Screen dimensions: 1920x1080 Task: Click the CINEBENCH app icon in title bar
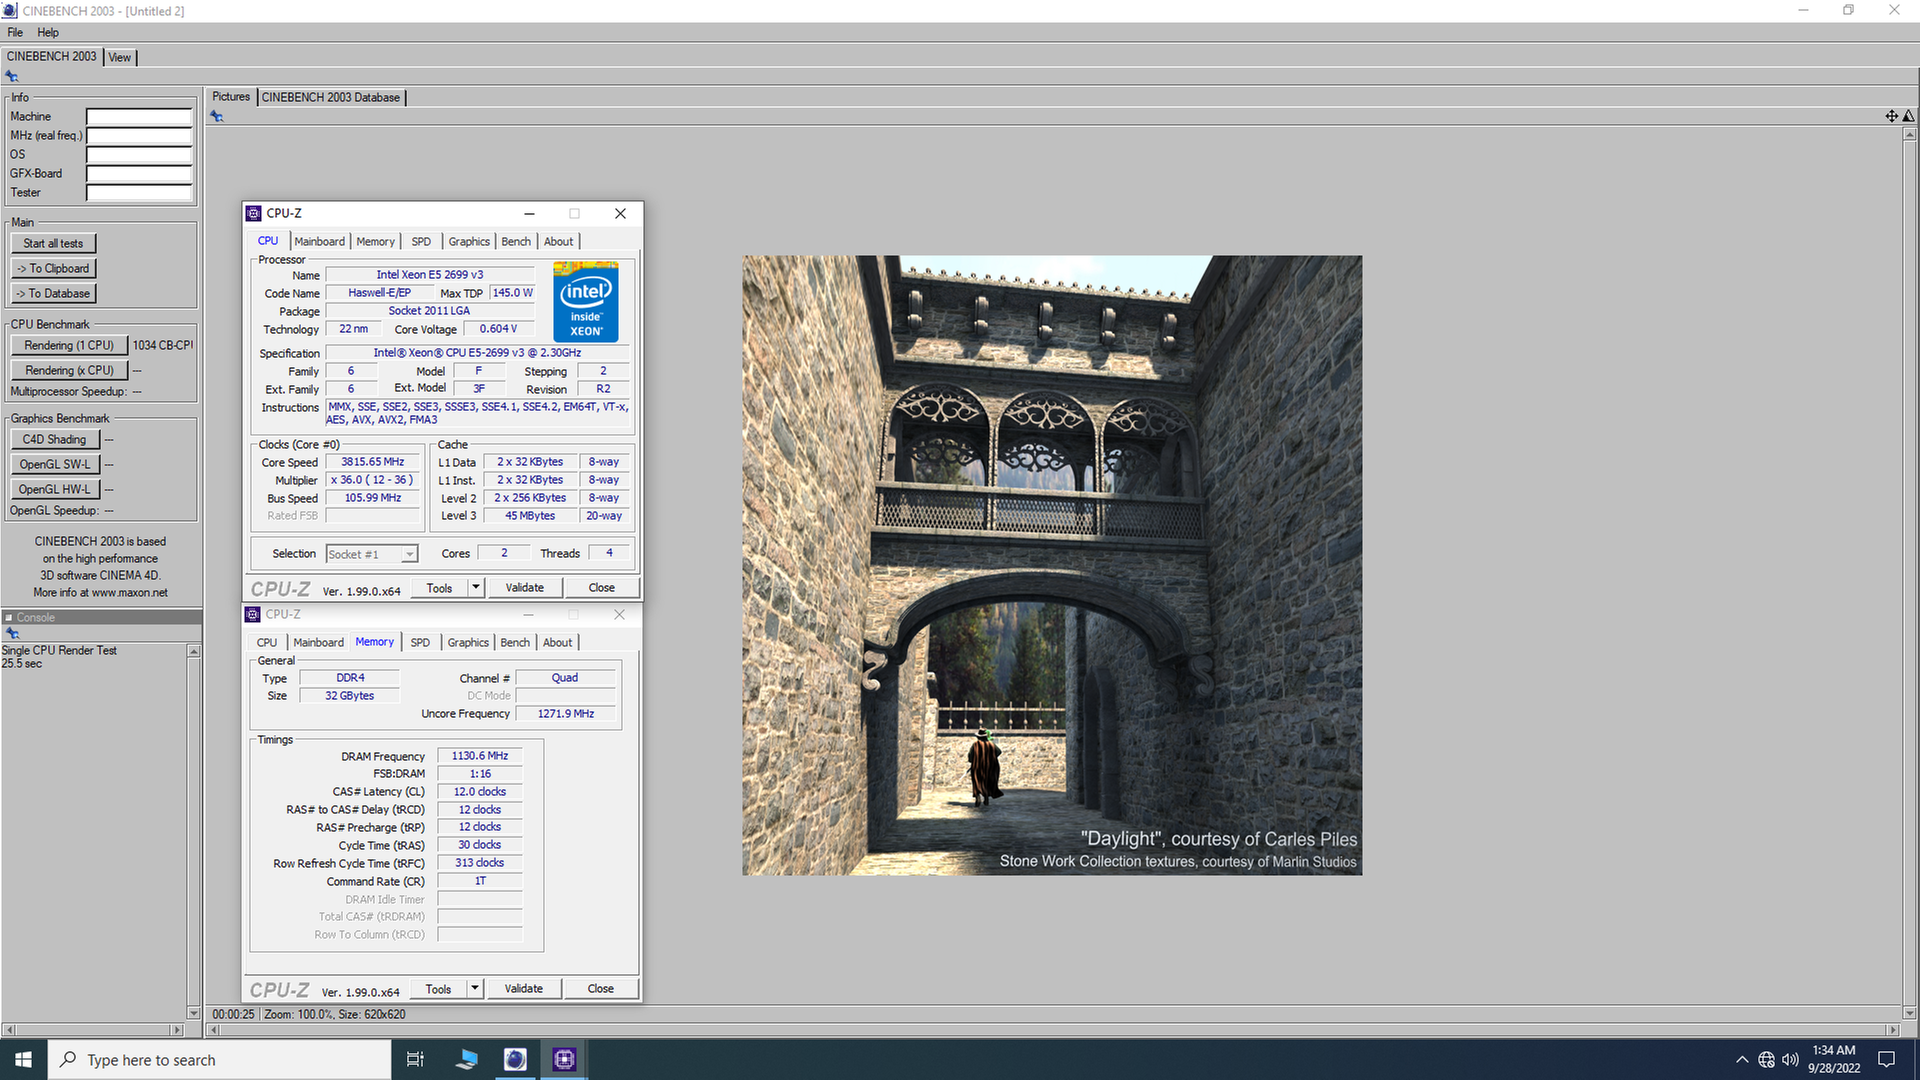tap(10, 10)
